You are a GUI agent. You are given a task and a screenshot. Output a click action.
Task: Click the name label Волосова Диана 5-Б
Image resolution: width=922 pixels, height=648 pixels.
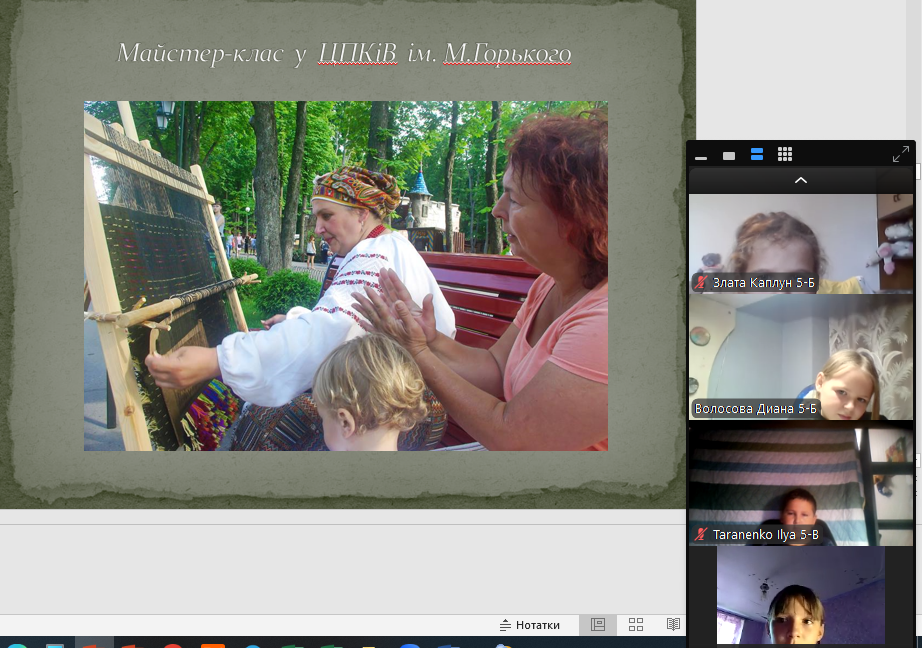tap(755, 409)
